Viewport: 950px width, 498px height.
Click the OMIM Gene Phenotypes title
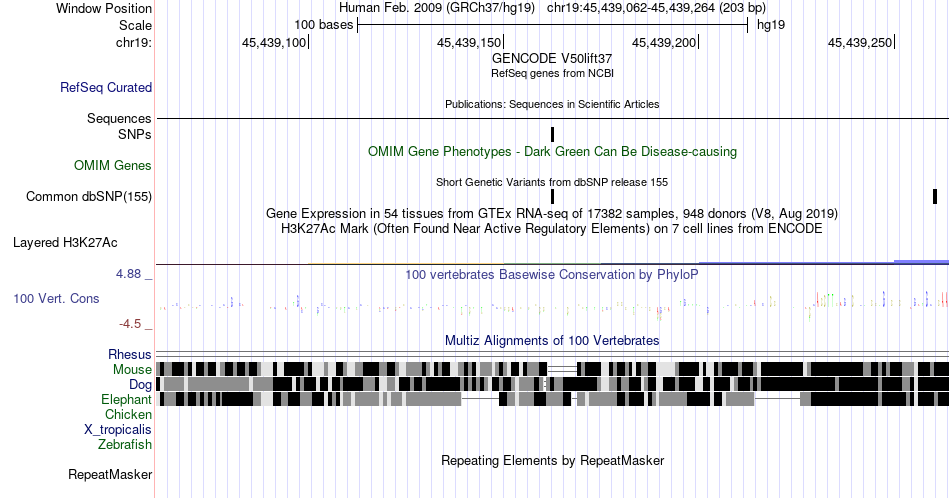click(552, 151)
